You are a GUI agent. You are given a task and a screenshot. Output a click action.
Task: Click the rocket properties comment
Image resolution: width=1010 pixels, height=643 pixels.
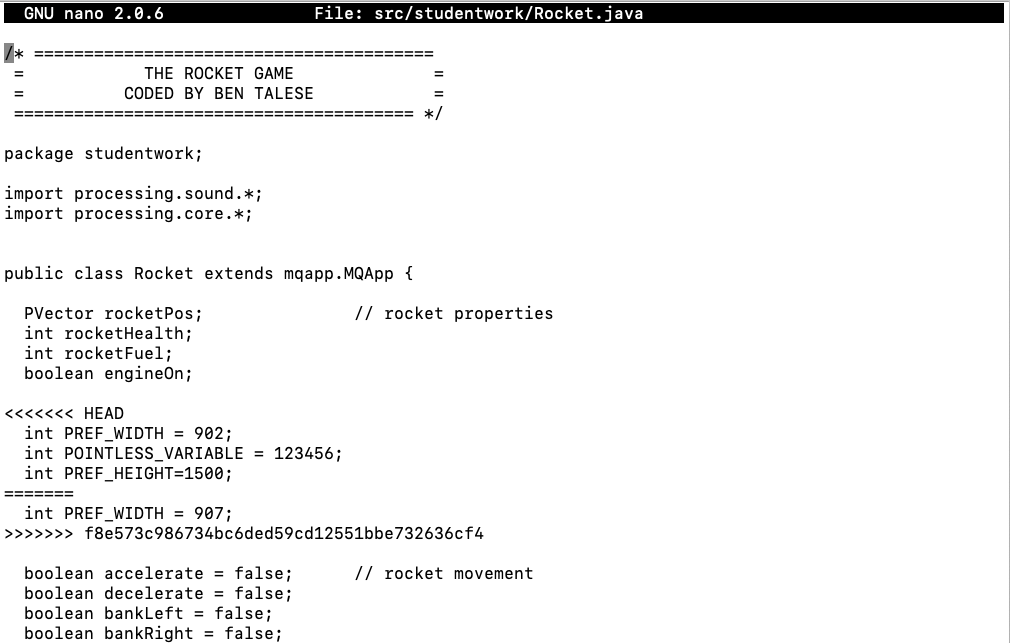[453, 313]
